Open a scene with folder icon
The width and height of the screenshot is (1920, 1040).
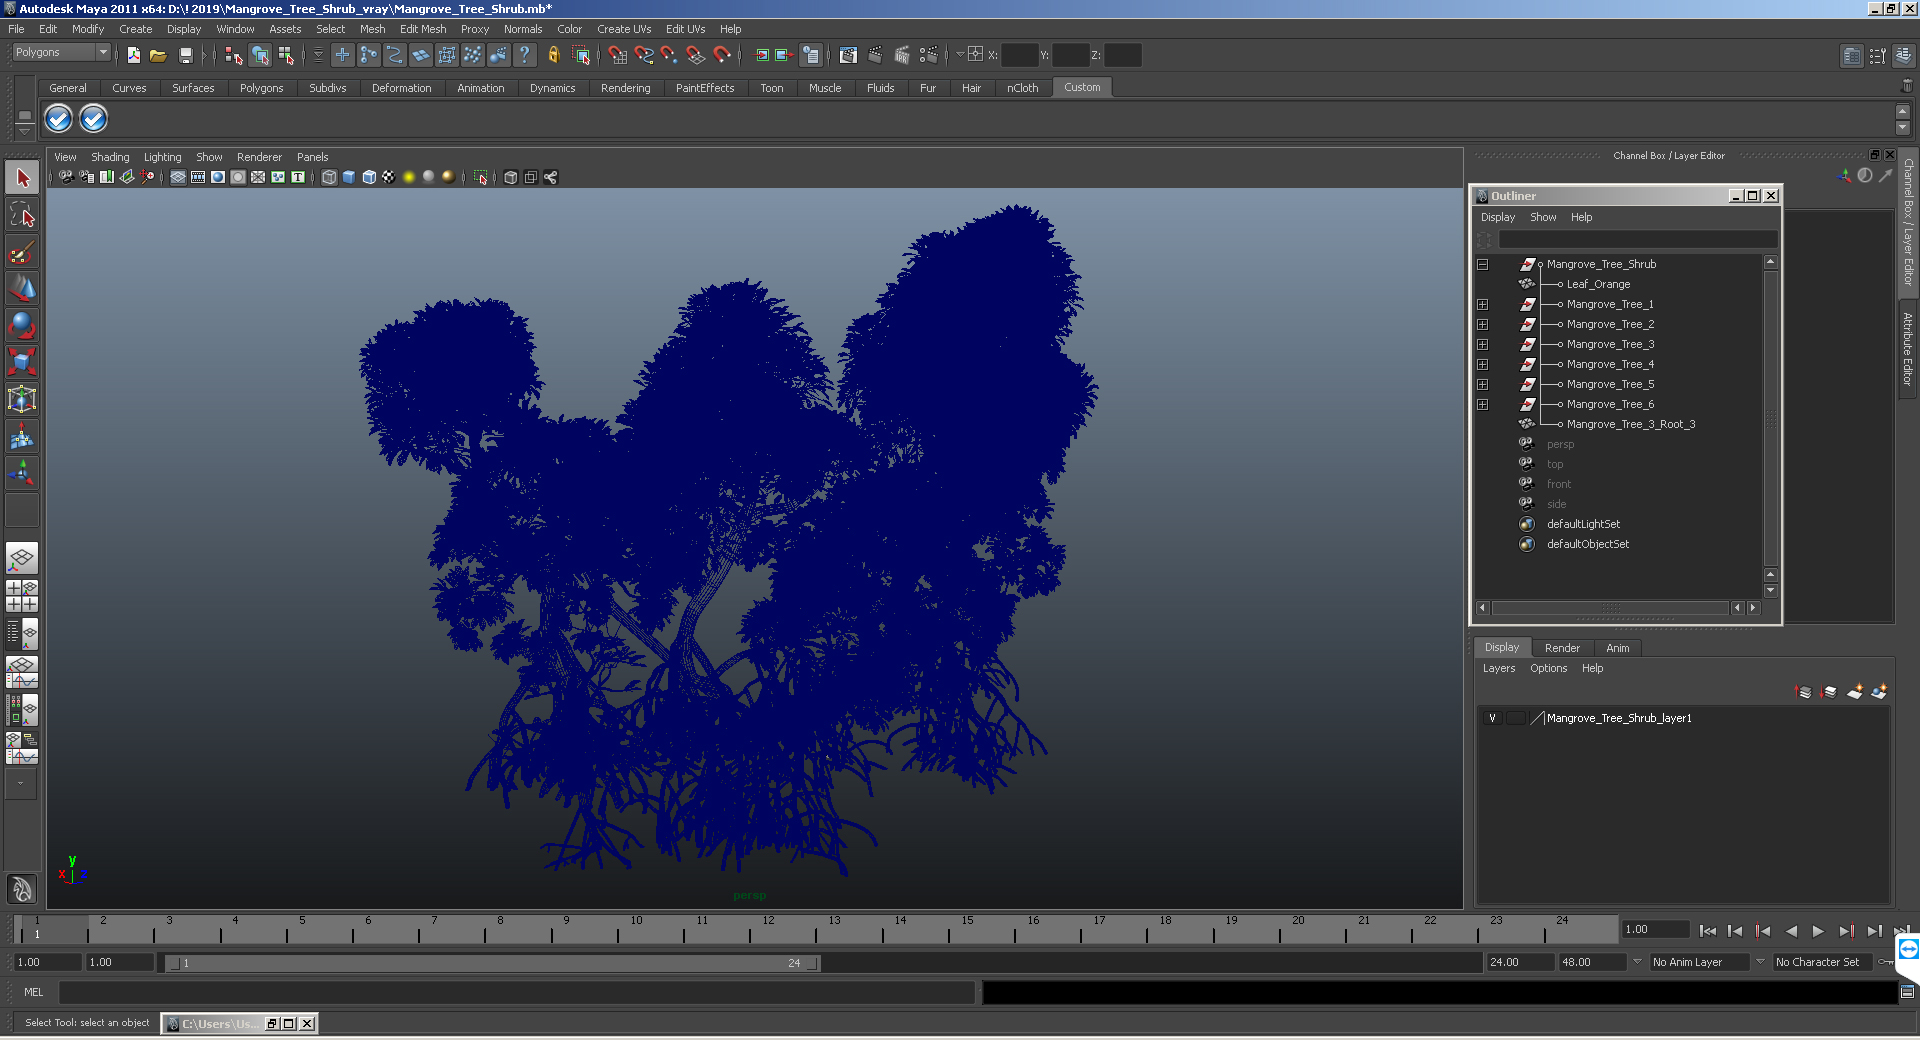coord(158,55)
